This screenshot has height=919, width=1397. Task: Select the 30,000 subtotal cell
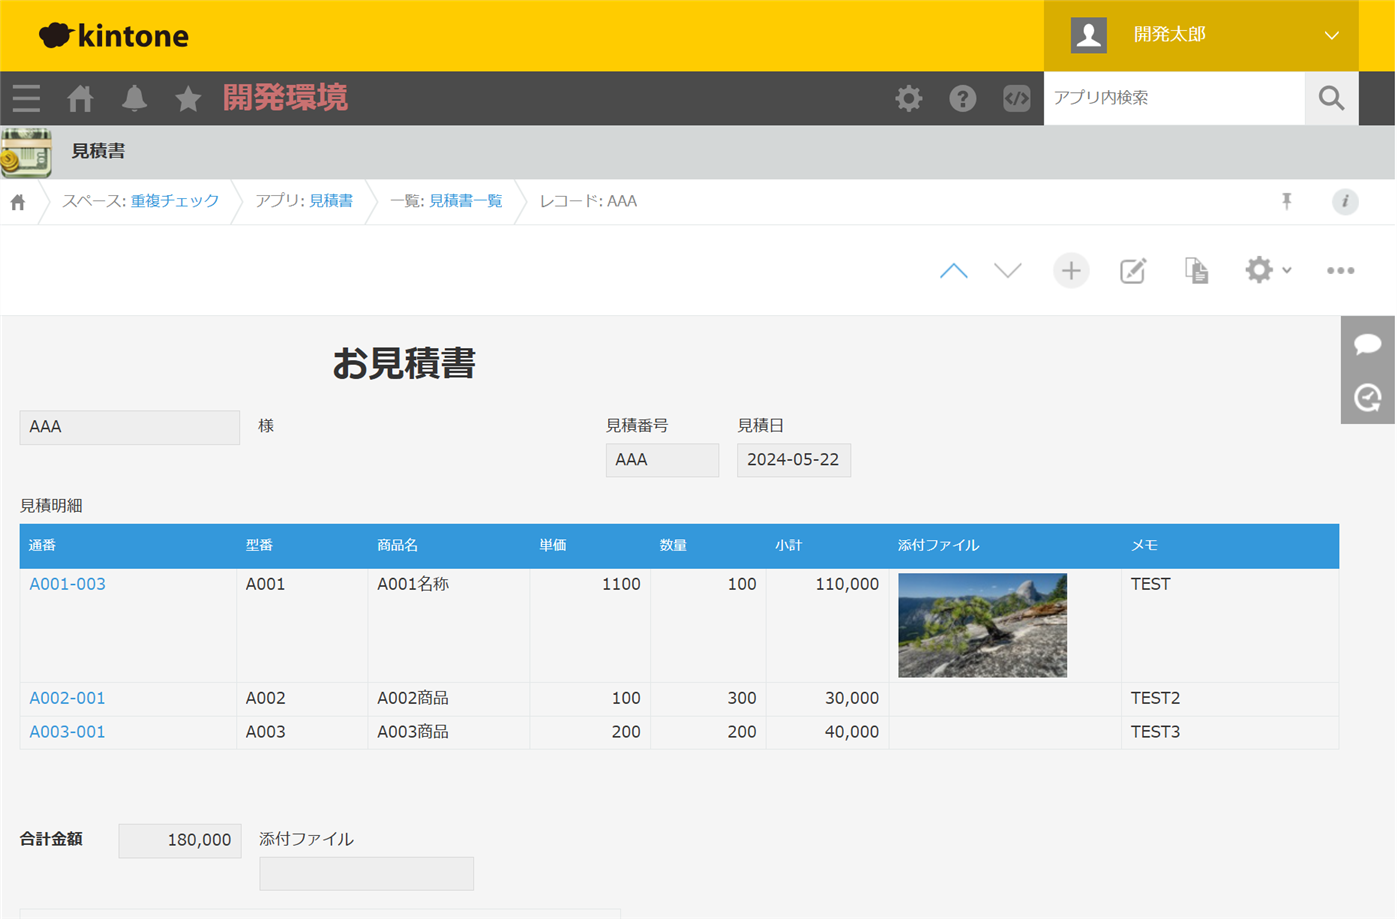tap(827, 699)
